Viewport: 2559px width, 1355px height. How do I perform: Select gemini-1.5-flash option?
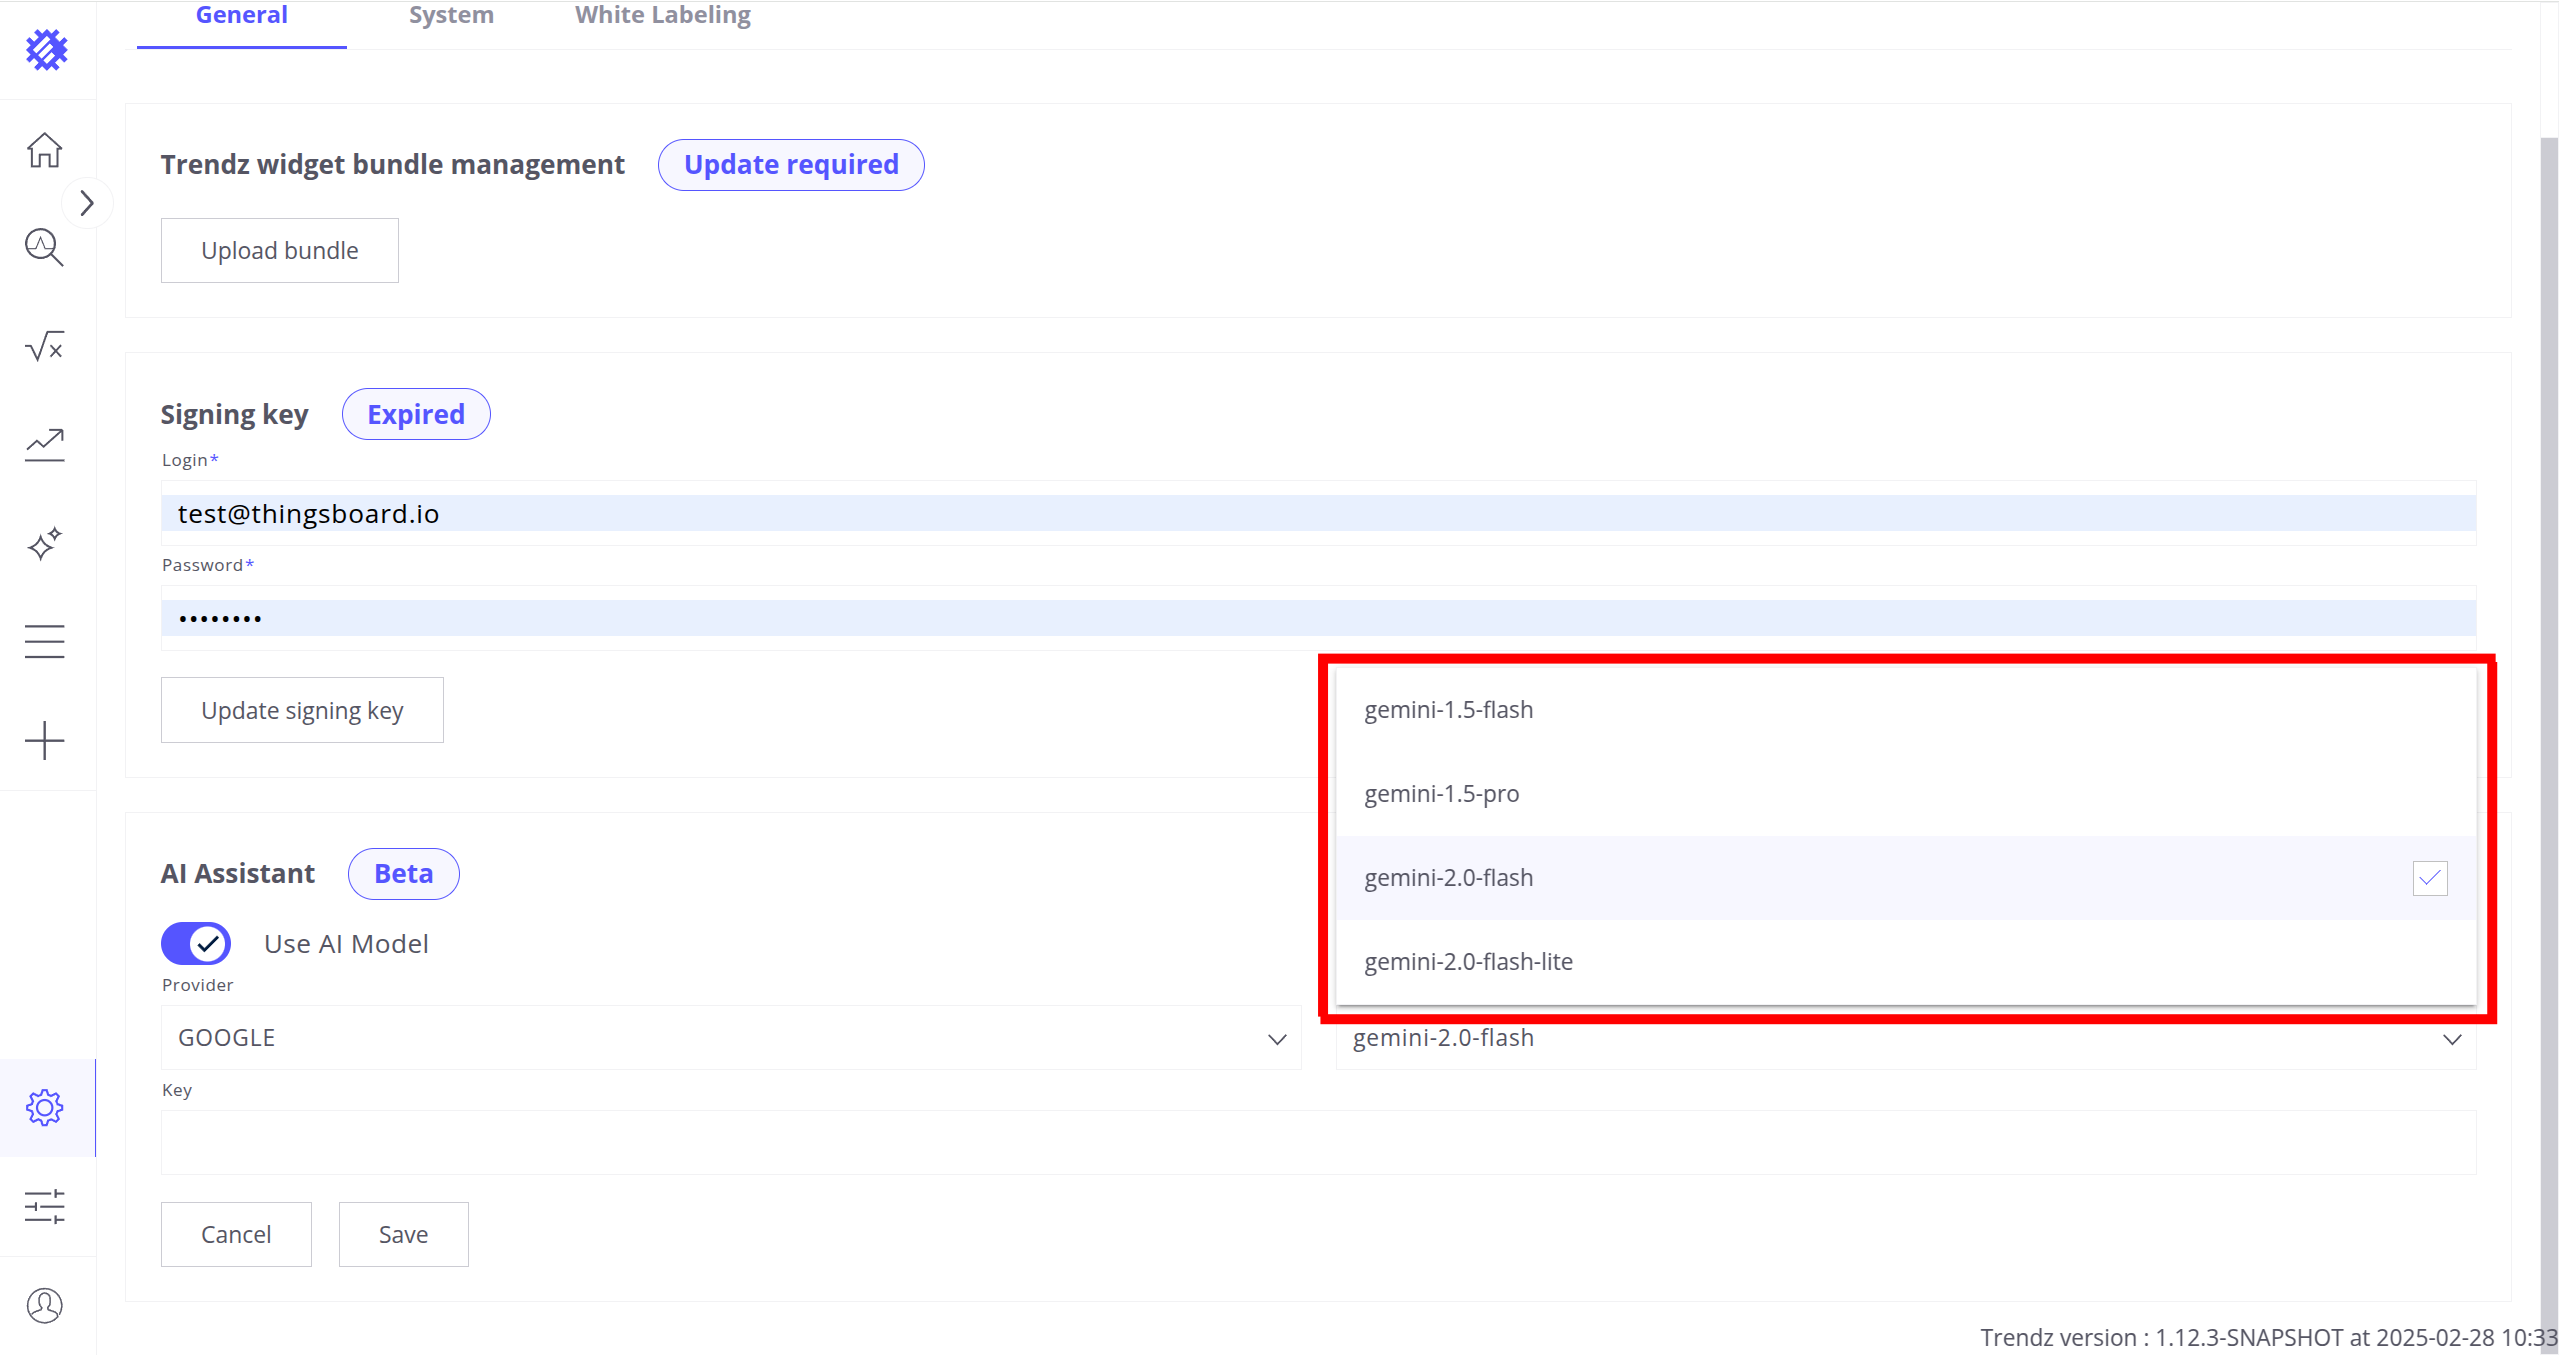coord(1906,710)
